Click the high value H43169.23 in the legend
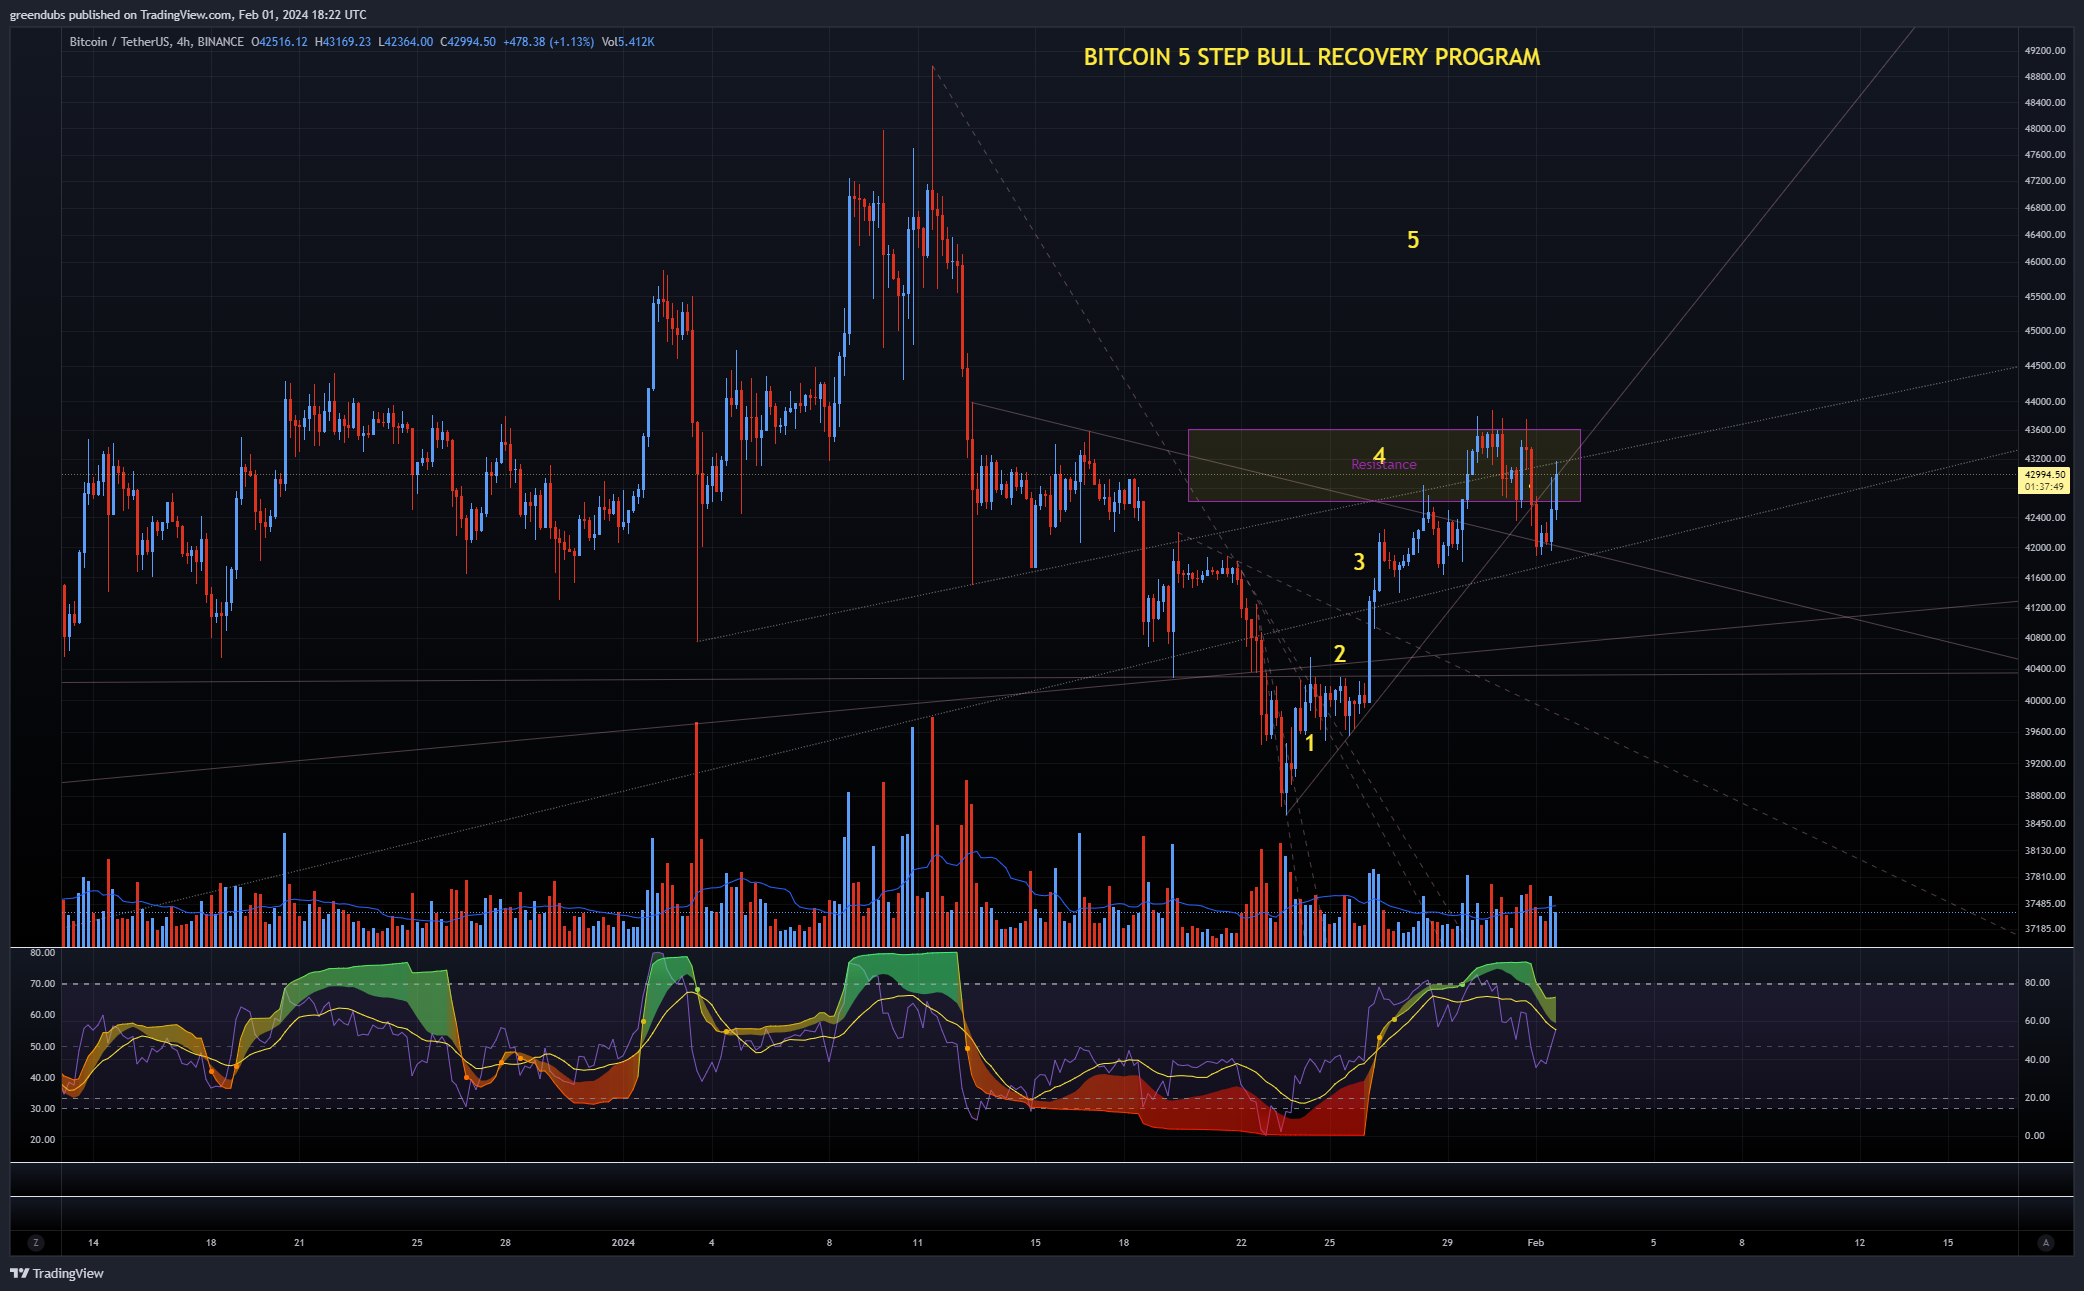 point(343,42)
